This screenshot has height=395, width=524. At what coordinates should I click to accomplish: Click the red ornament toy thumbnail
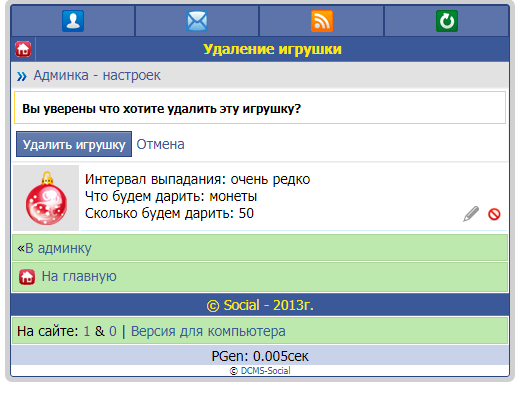click(46, 198)
